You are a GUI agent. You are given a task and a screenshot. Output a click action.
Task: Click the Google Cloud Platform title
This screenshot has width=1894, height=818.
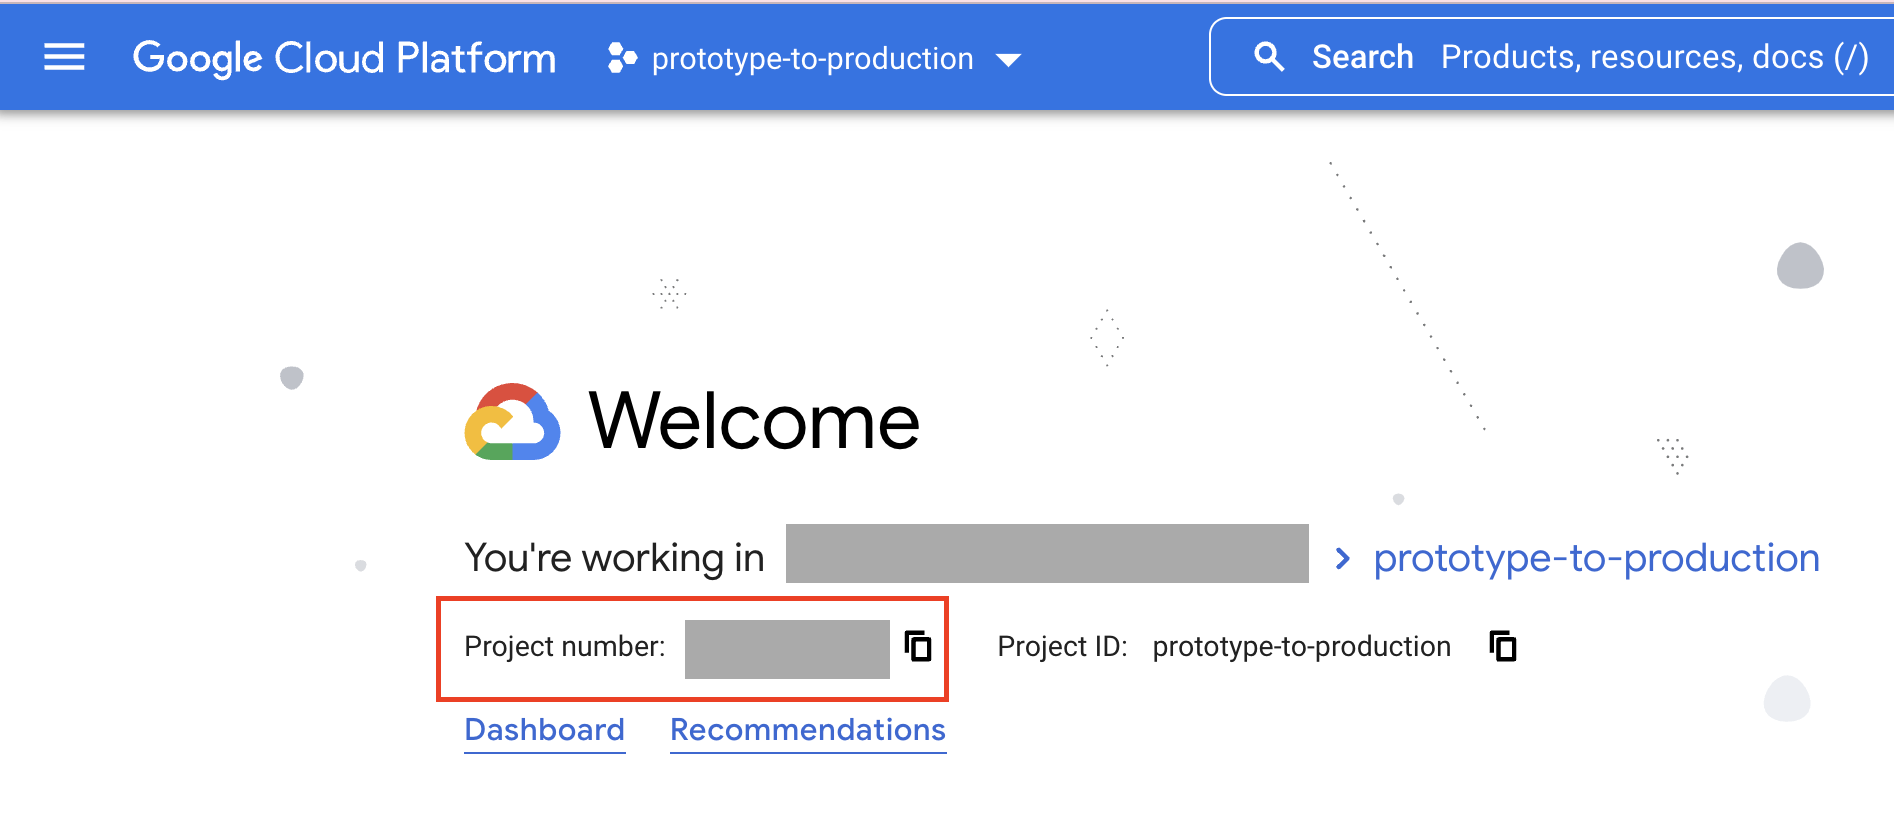click(x=344, y=58)
